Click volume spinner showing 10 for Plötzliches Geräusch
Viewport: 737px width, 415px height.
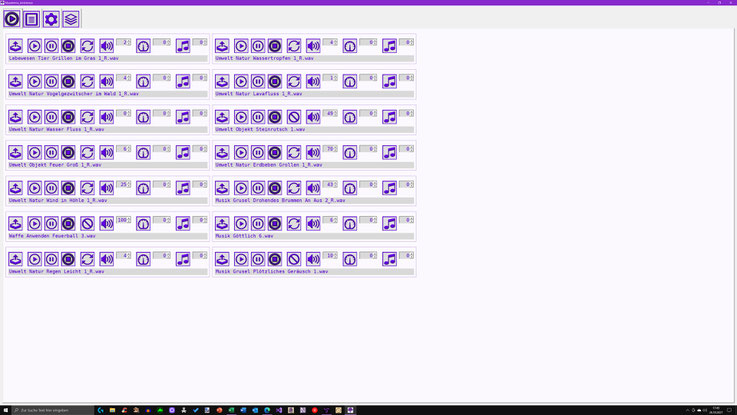[x=330, y=255]
